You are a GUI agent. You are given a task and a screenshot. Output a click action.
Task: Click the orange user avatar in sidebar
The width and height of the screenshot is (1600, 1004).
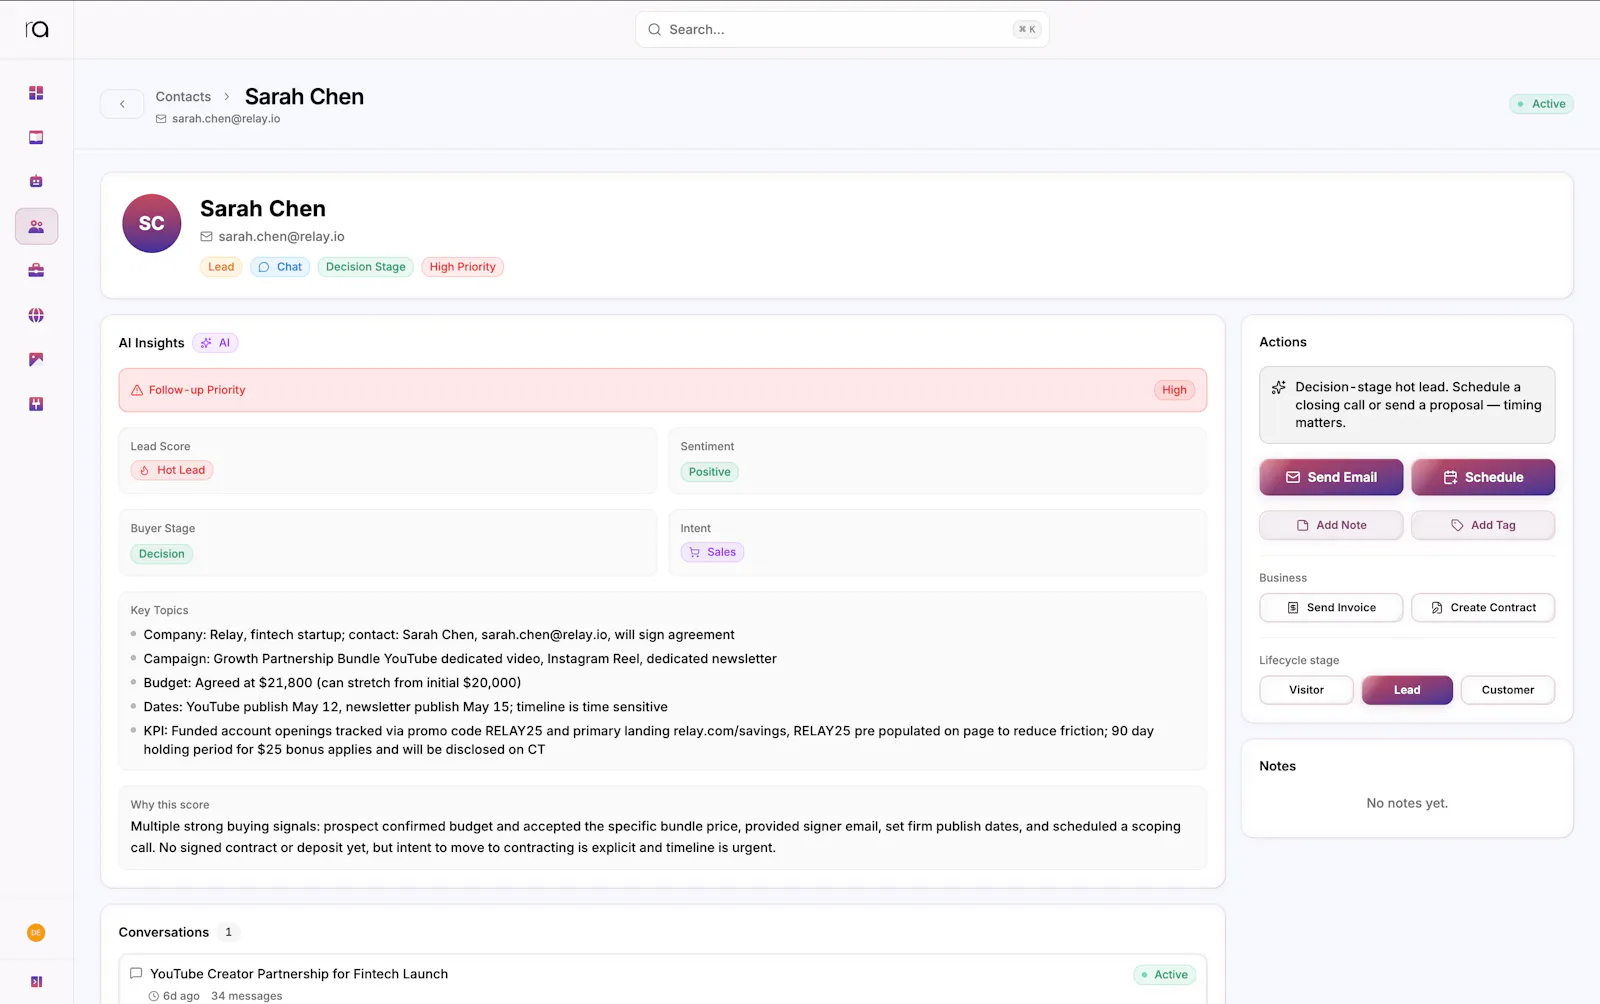[36, 933]
